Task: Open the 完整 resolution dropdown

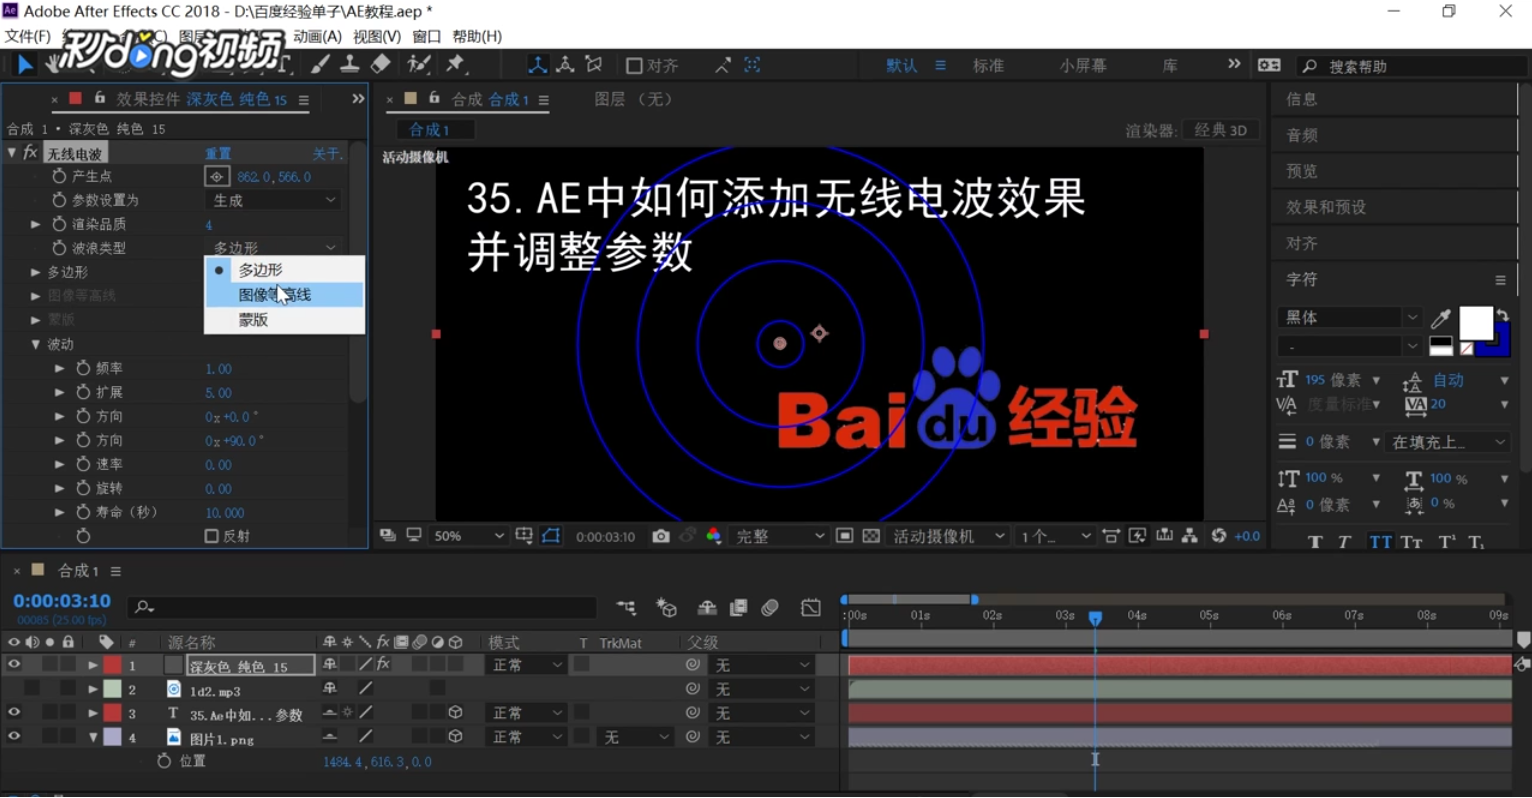Action: 779,536
